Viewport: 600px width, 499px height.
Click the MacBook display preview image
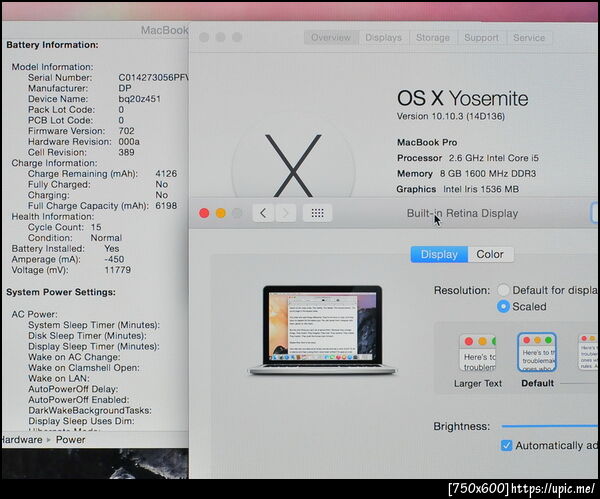point(323,331)
